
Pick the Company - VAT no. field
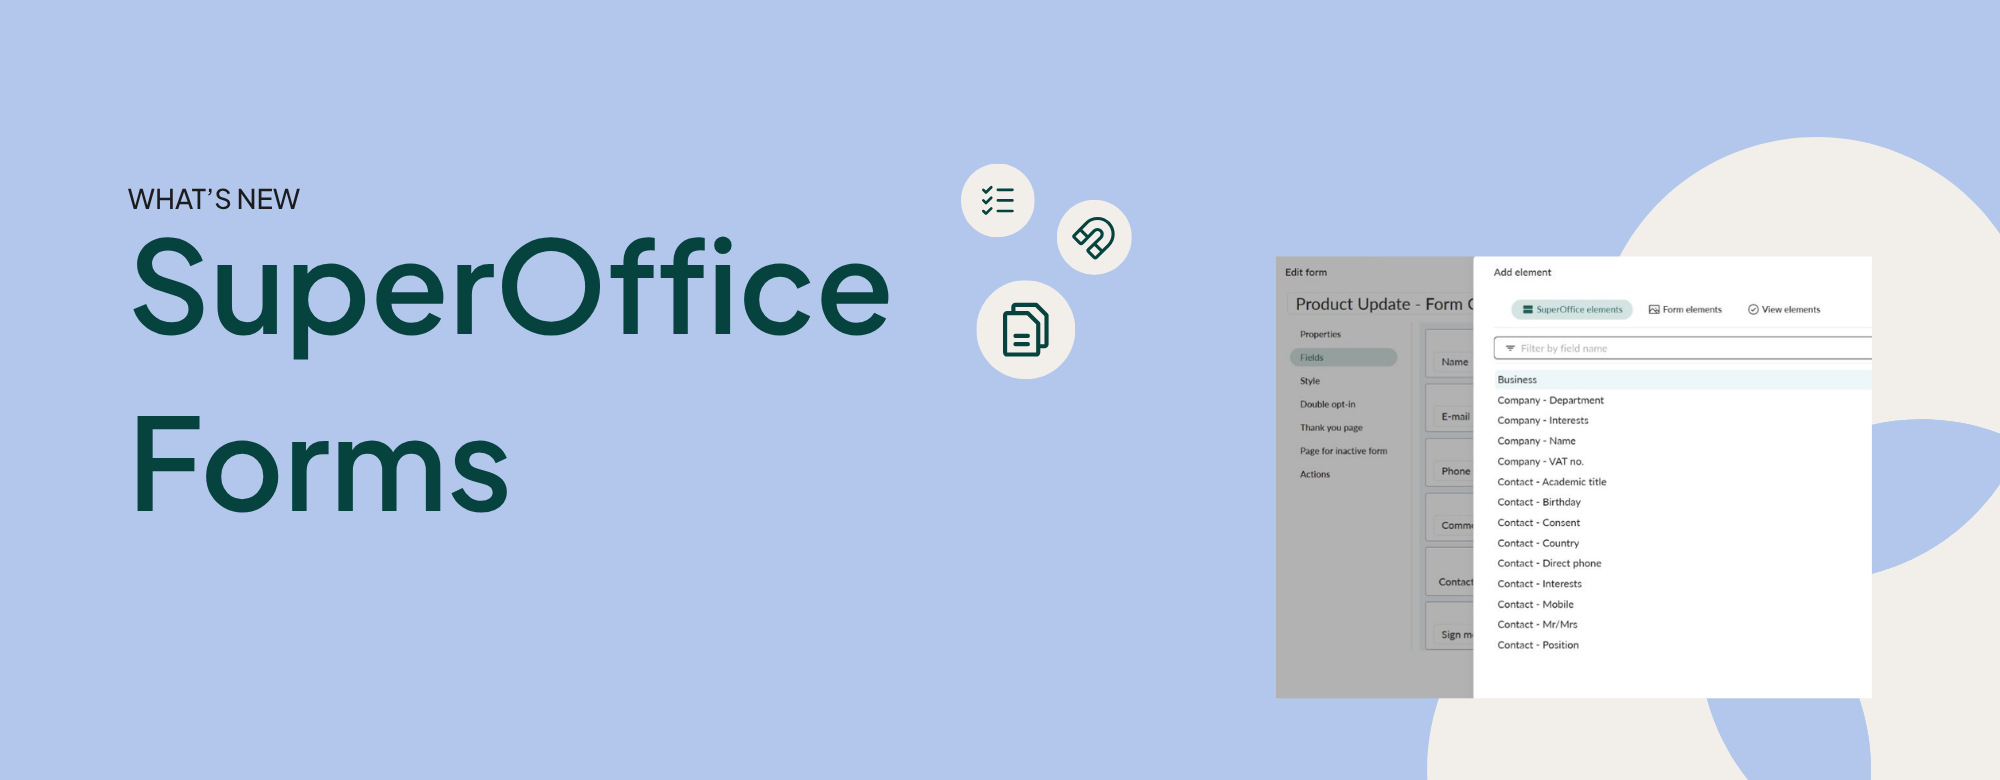point(1540,462)
